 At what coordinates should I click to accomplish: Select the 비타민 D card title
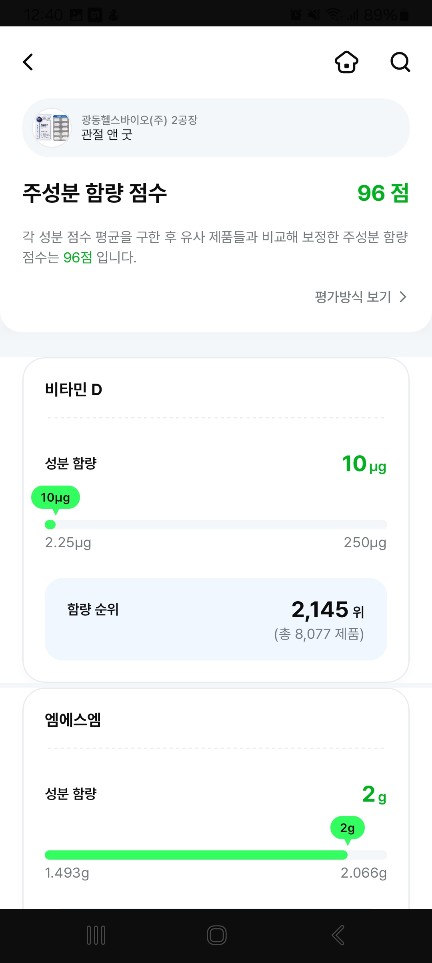point(73,389)
